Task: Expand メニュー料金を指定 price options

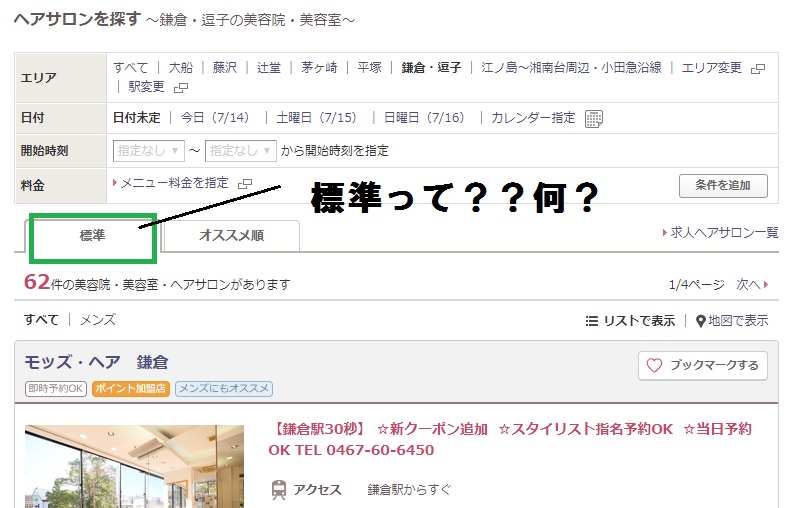Action: pyautogui.click(x=174, y=183)
